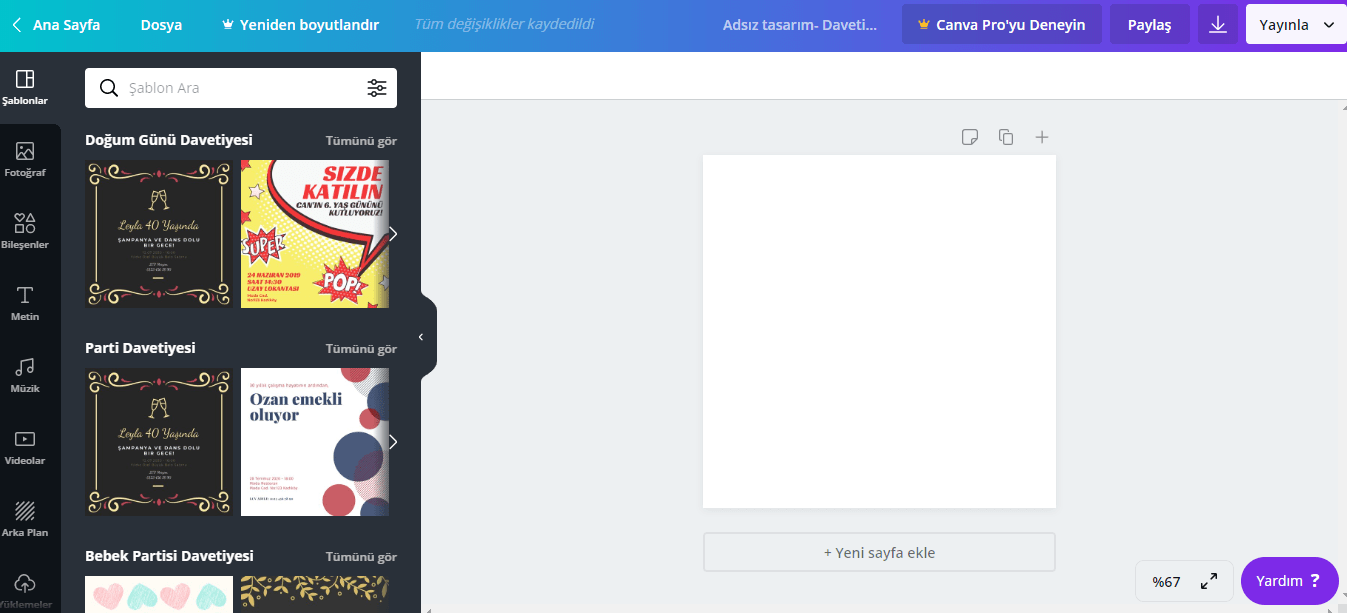
Task: Open template search filter options
Action: click(x=377, y=88)
